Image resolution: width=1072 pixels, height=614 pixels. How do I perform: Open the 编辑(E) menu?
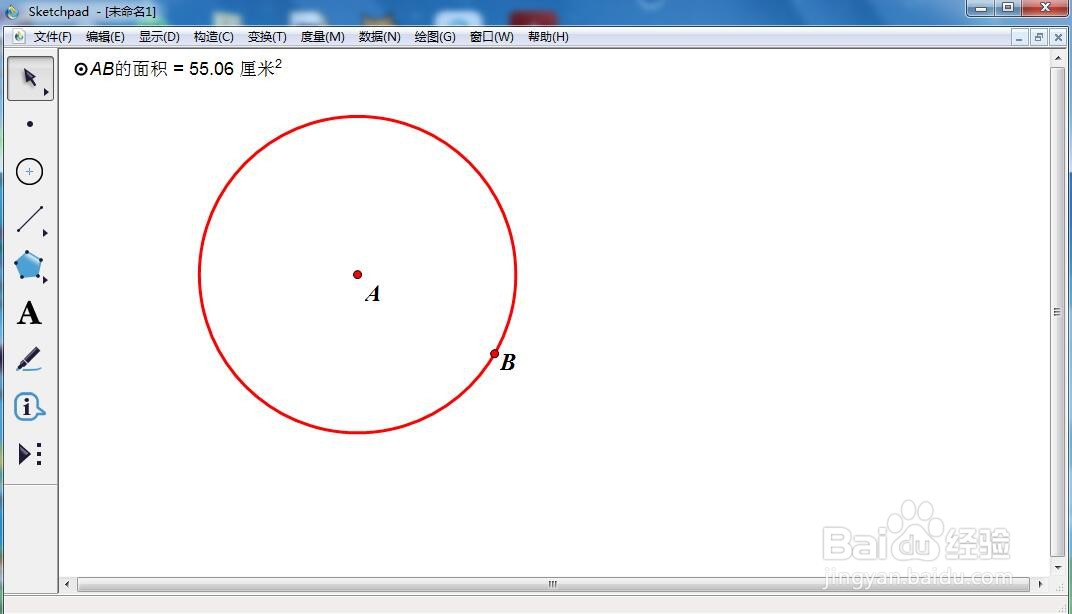coord(105,37)
